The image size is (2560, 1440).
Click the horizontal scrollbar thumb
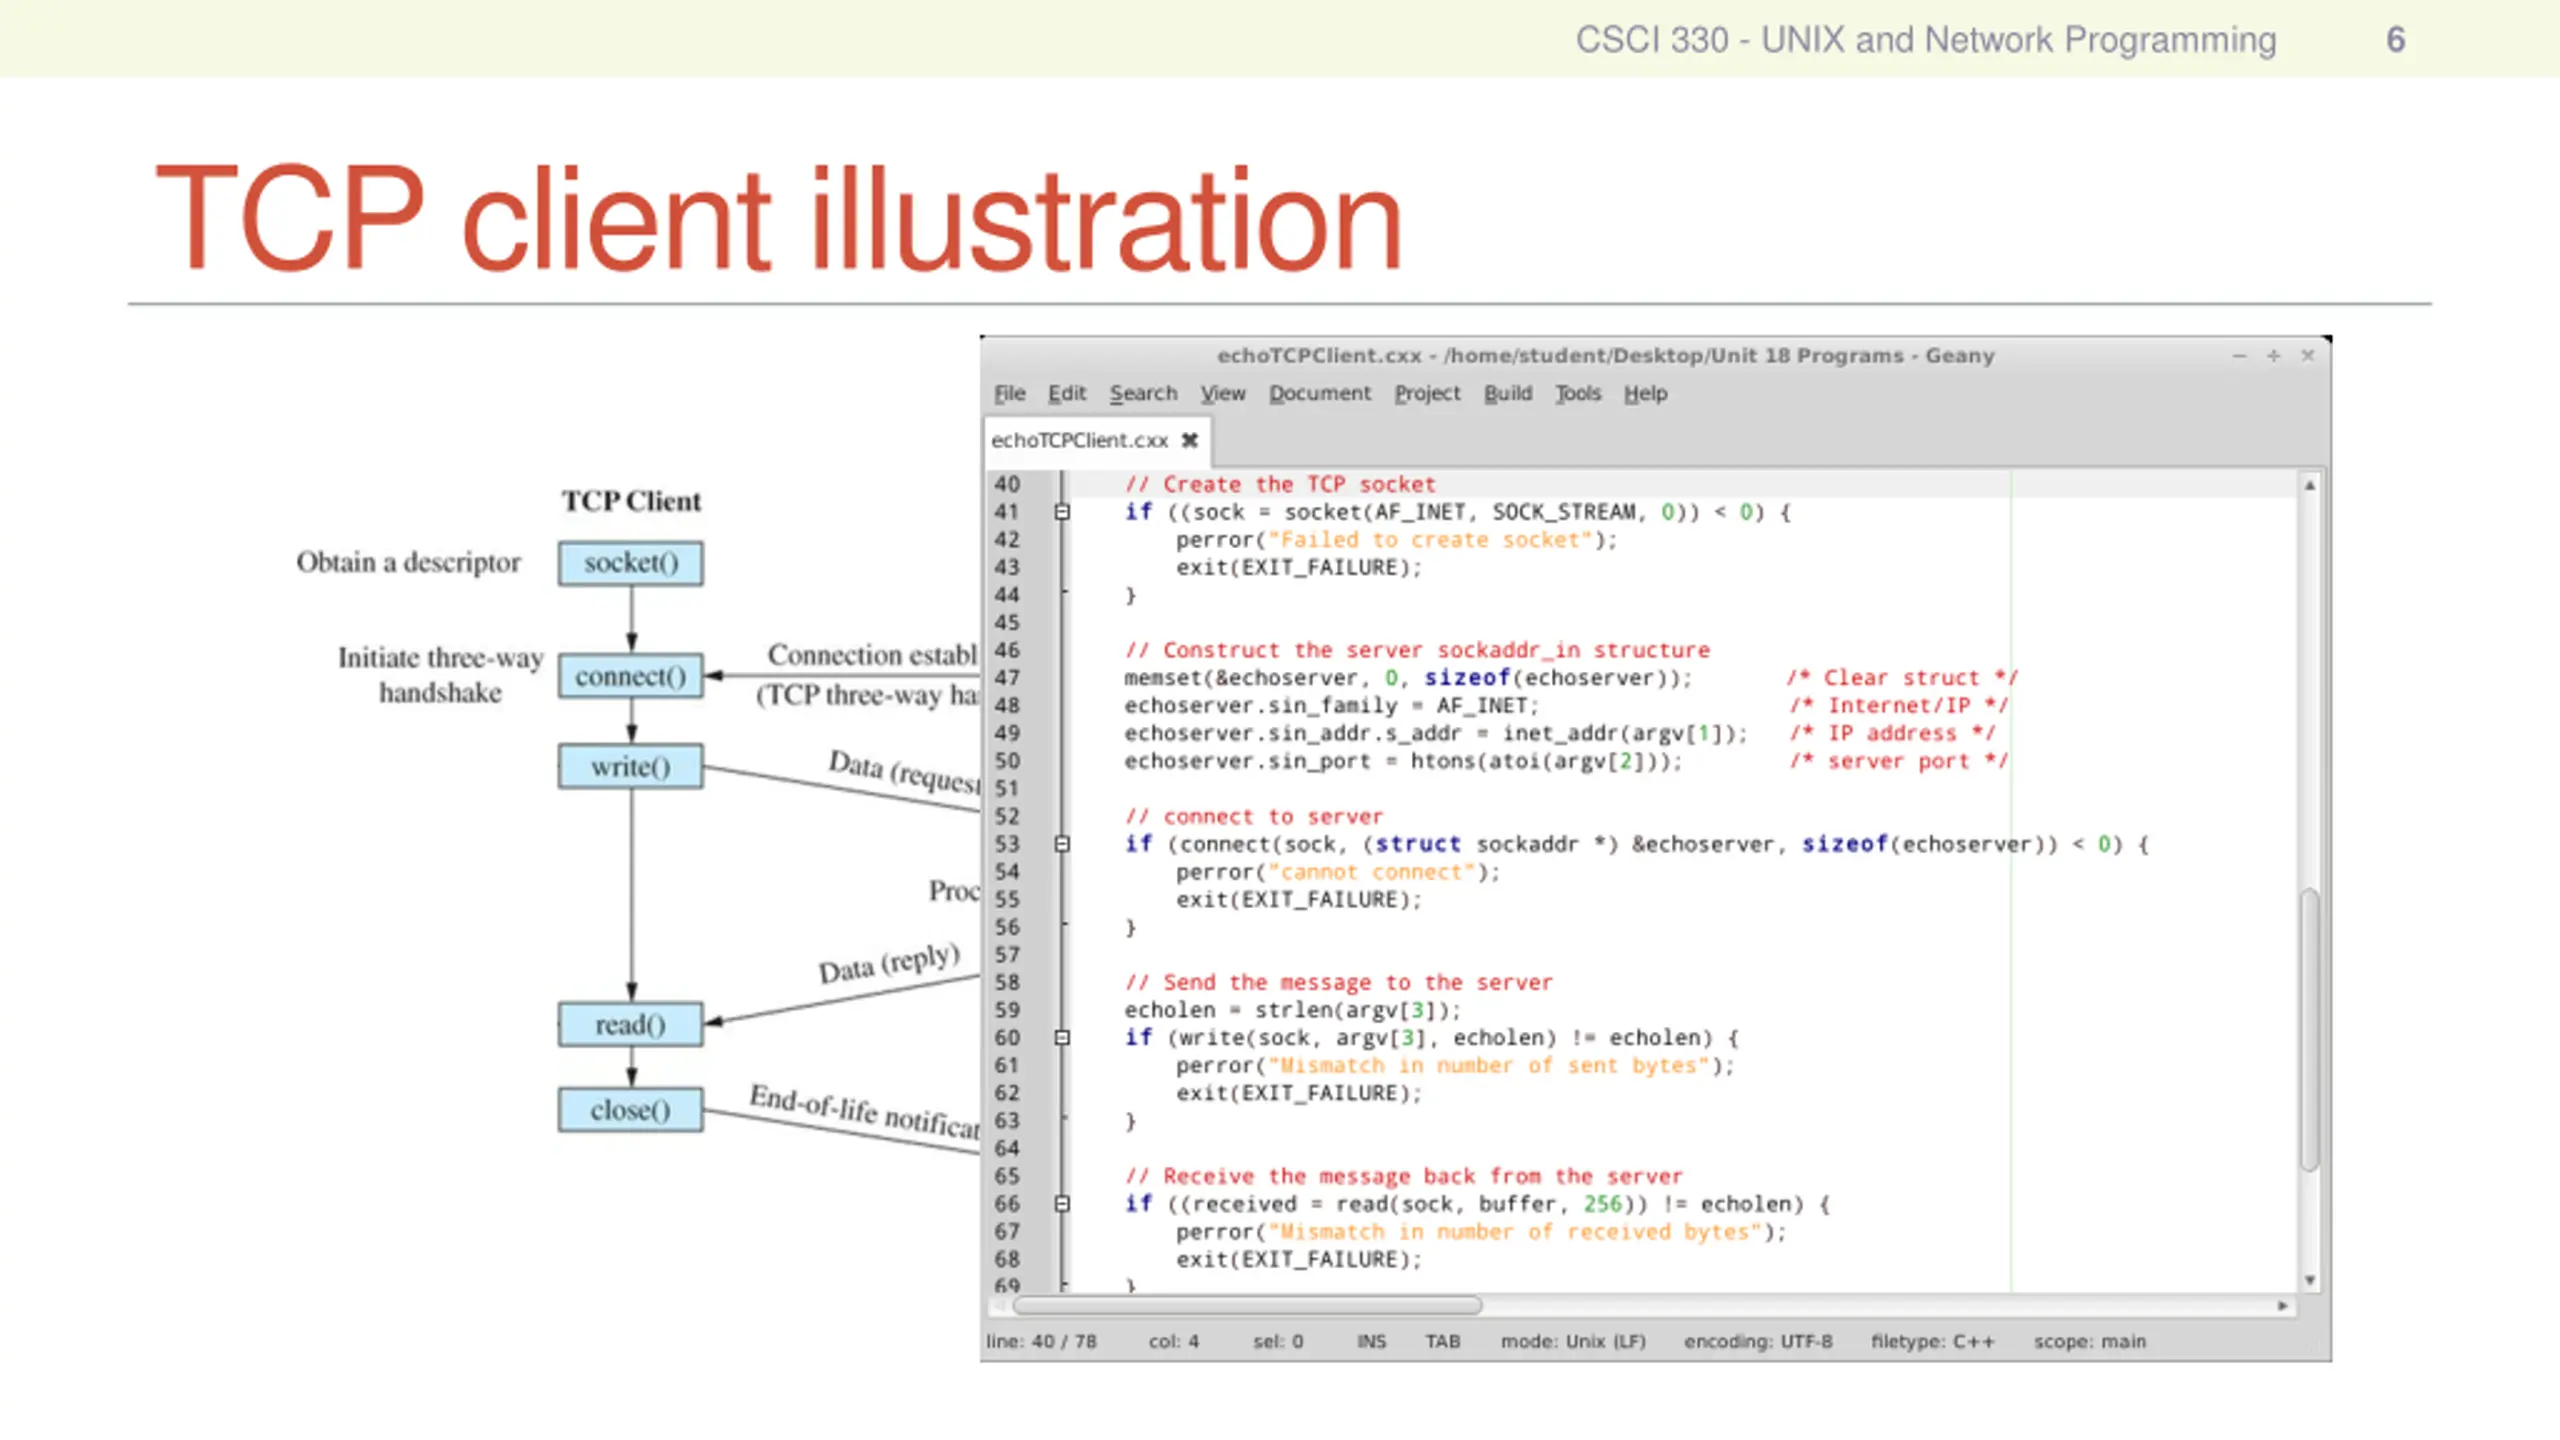pyautogui.click(x=1247, y=1306)
